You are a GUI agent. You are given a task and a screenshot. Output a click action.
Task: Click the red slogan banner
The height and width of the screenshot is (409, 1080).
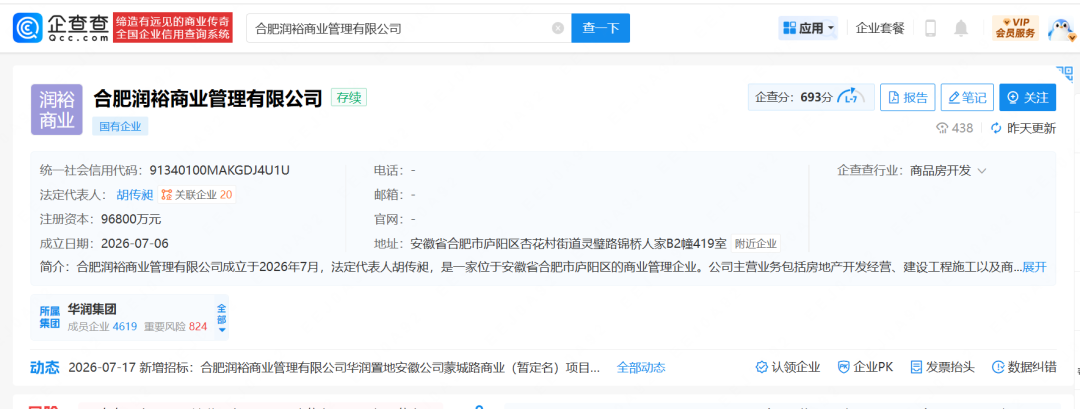[172, 28]
